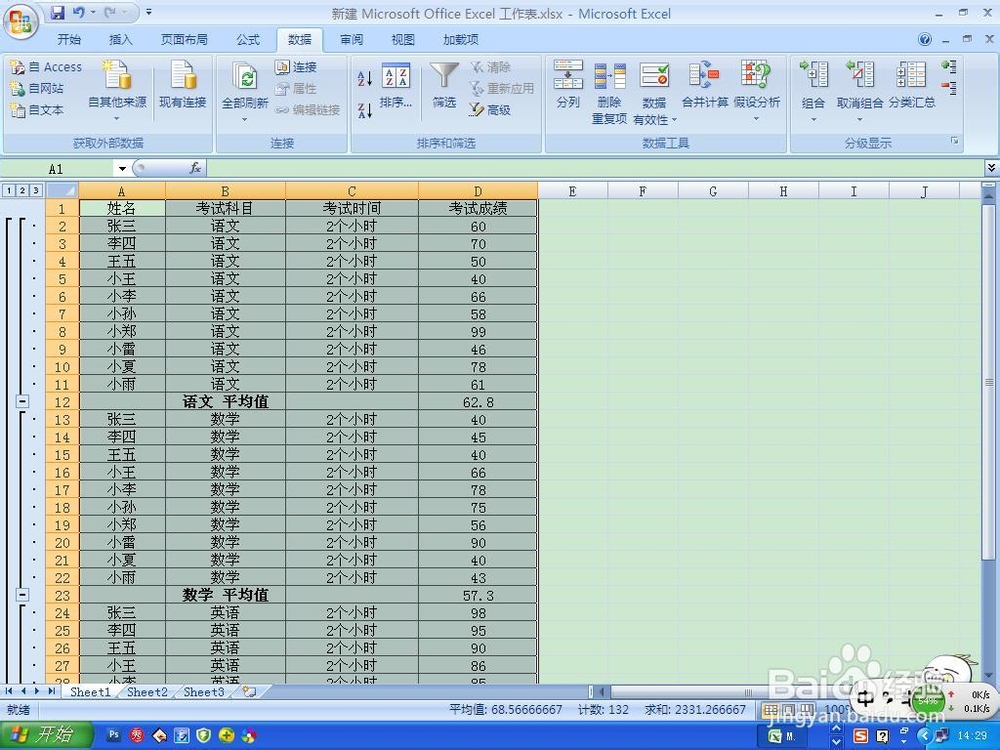The height and width of the screenshot is (750, 1000).
Task: Click Text to Columns (分列)
Action: point(568,85)
